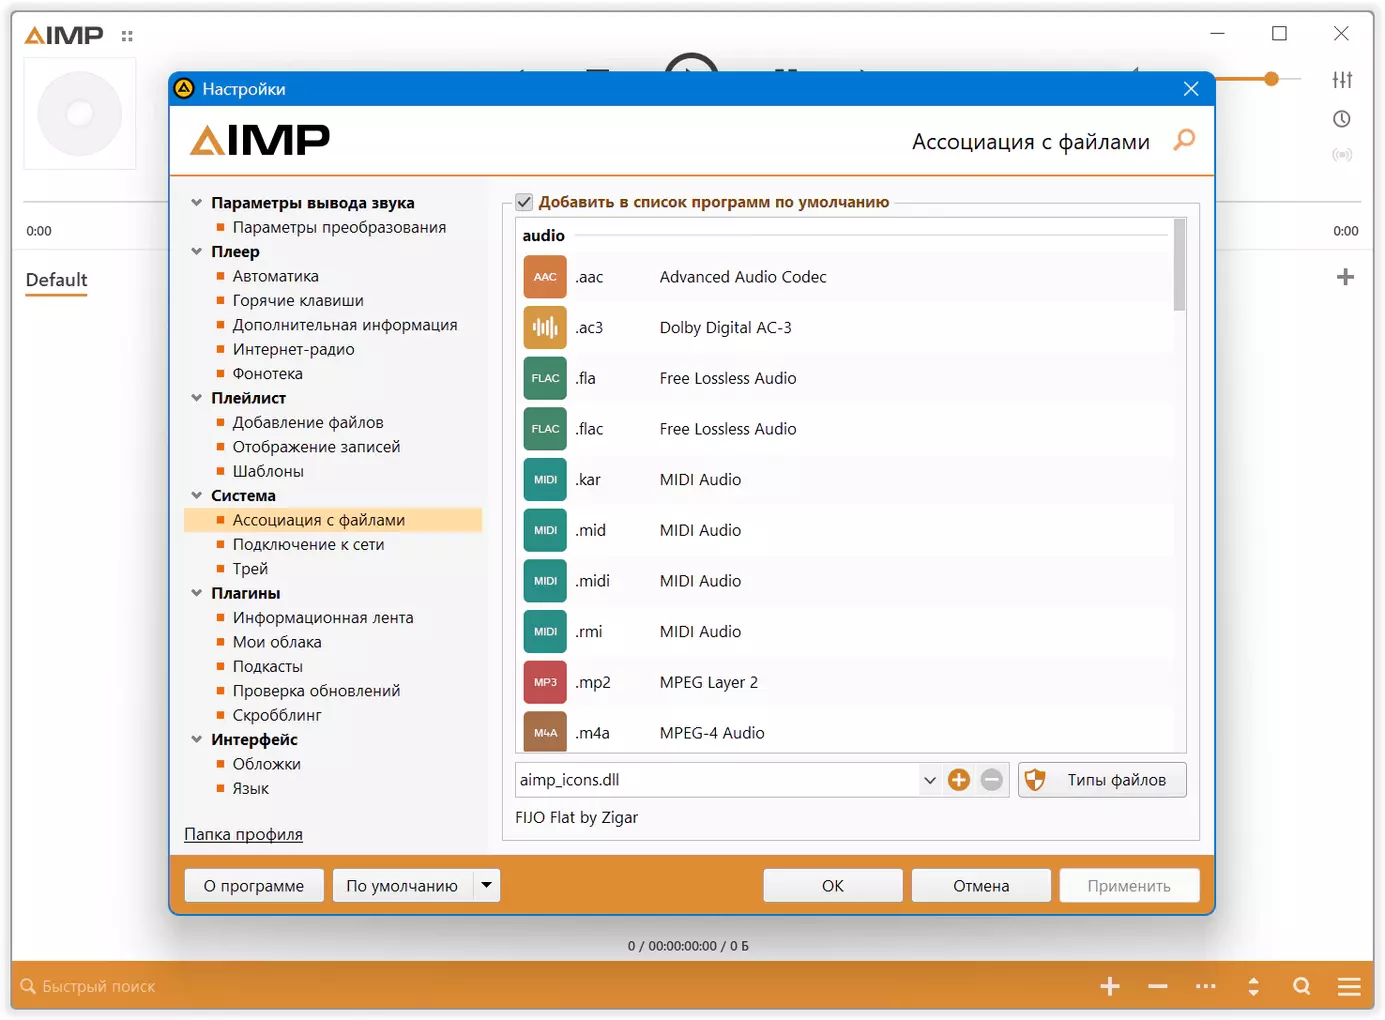Collapse the Плеер tree section

point(197,252)
